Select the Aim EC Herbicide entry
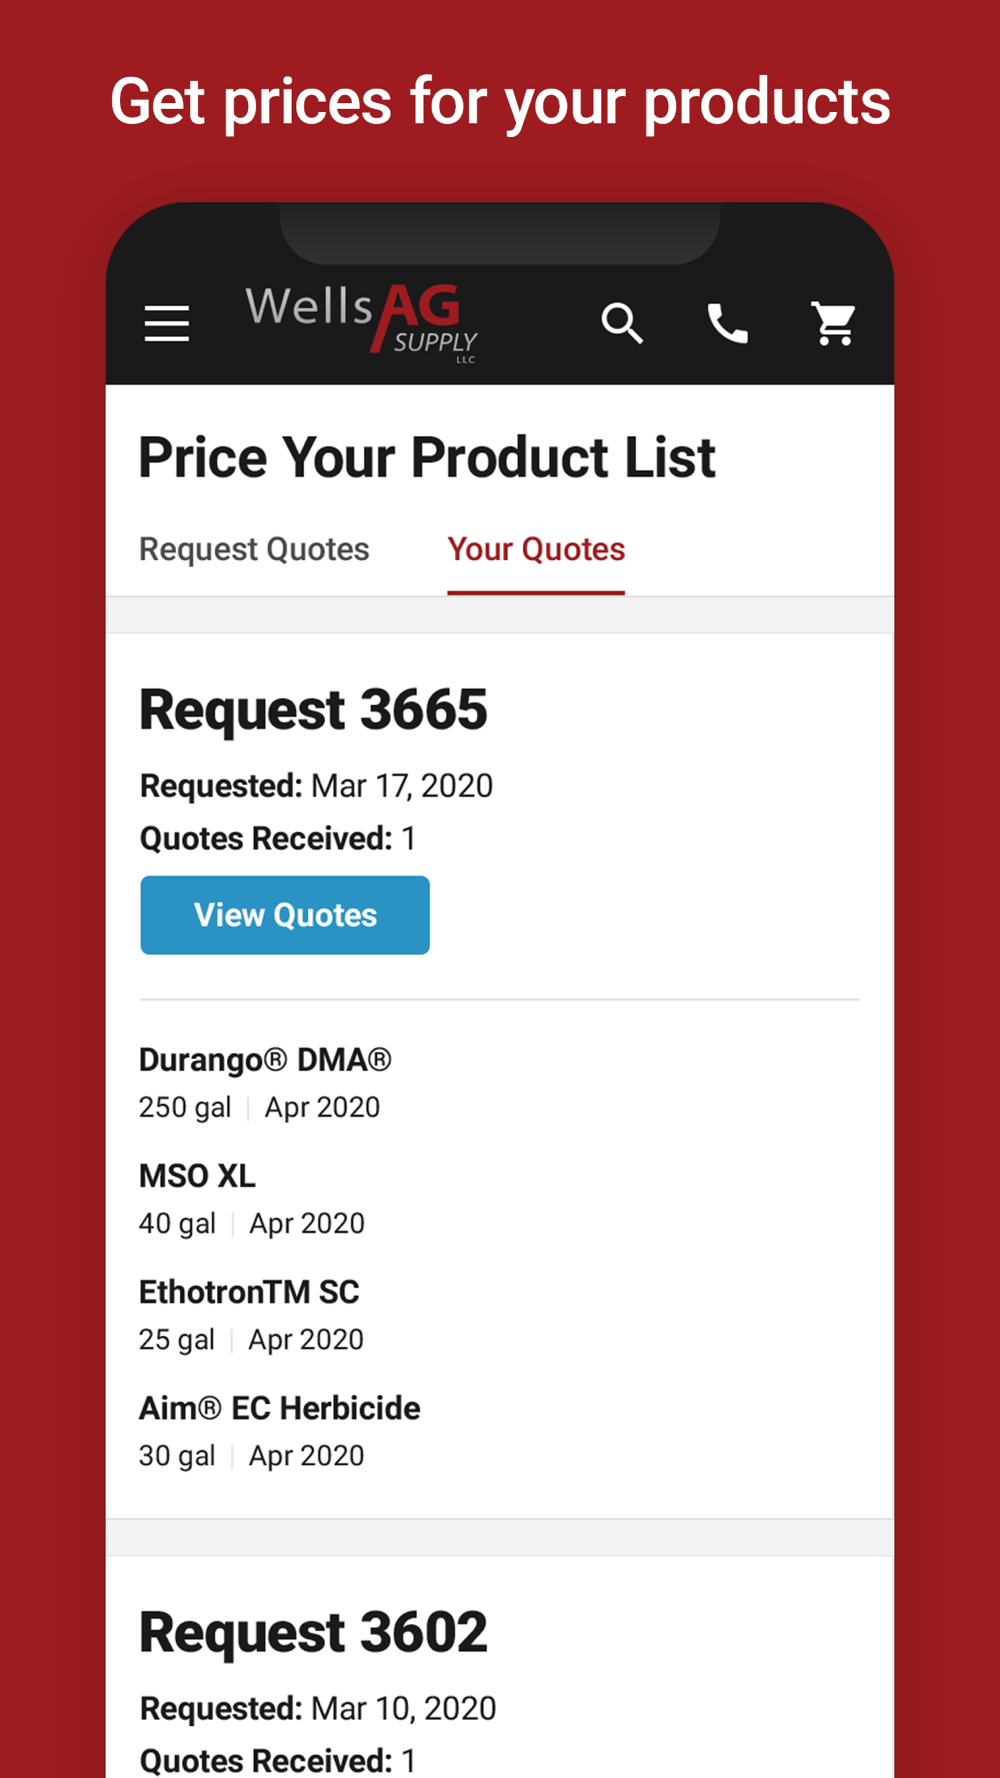 pyautogui.click(x=279, y=1408)
